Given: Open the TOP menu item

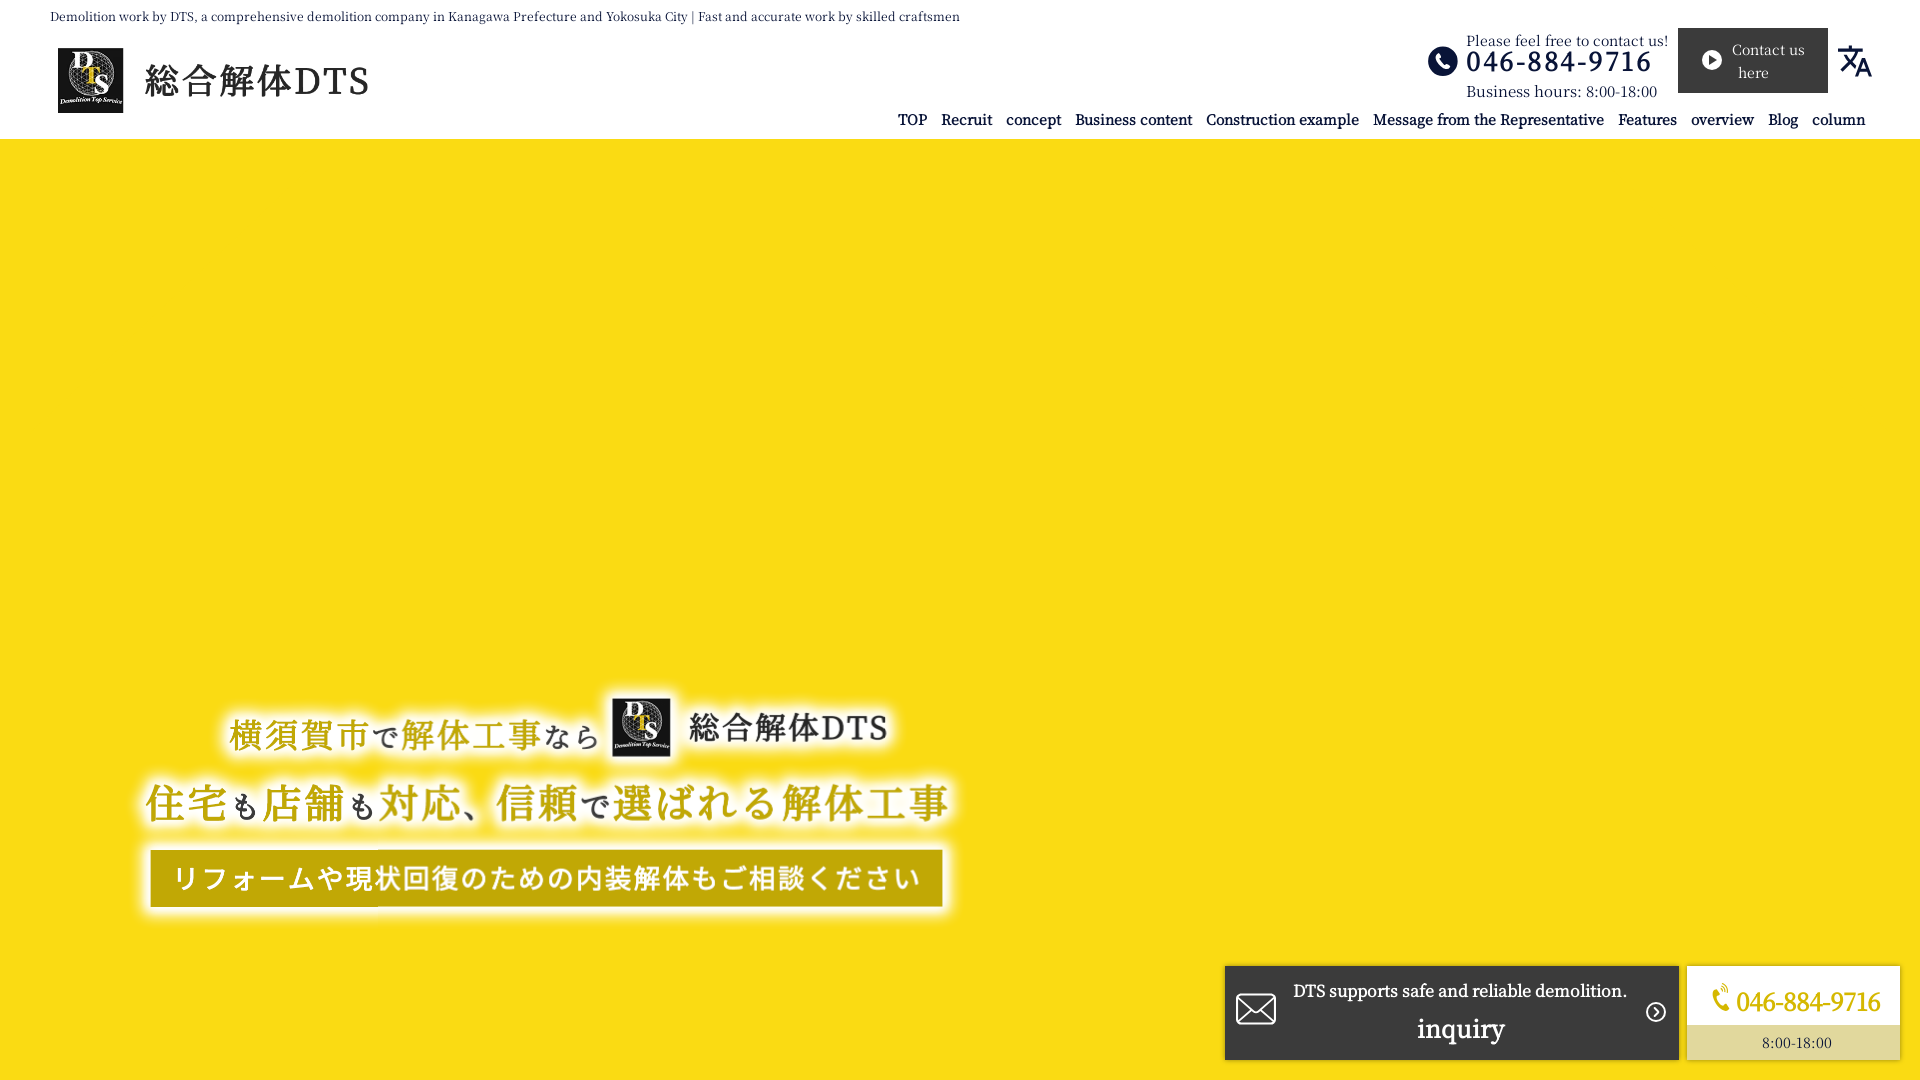Looking at the screenshot, I should [912, 120].
